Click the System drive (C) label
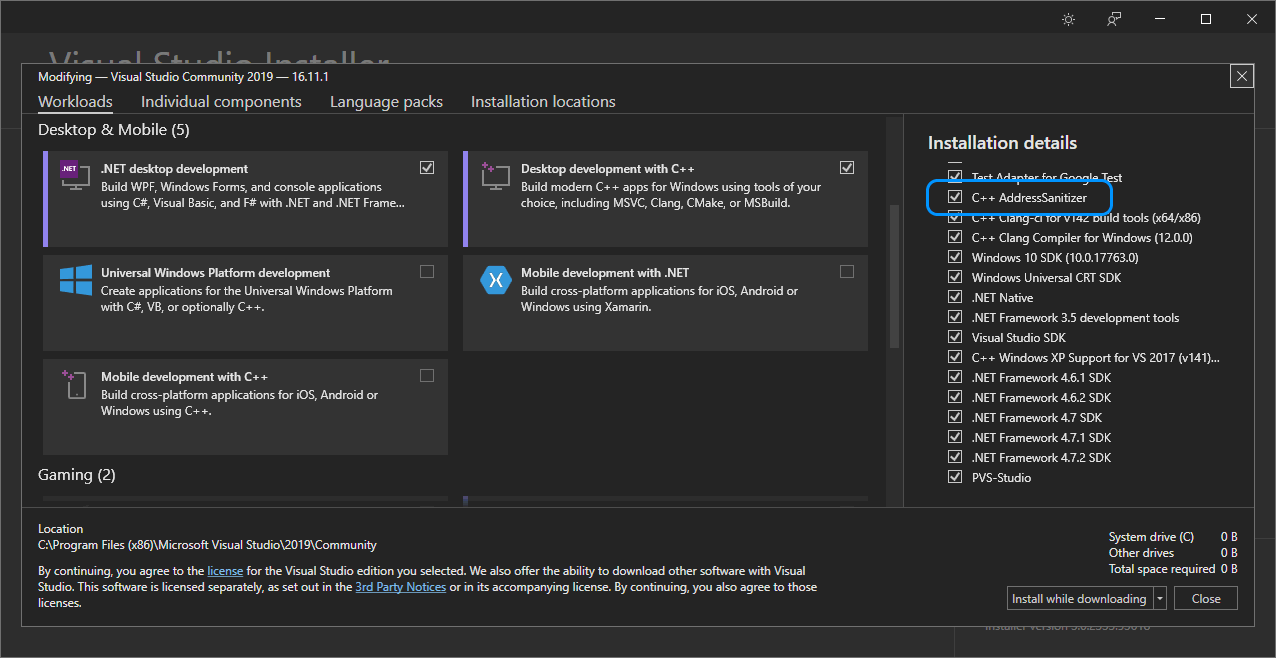 click(x=1151, y=537)
